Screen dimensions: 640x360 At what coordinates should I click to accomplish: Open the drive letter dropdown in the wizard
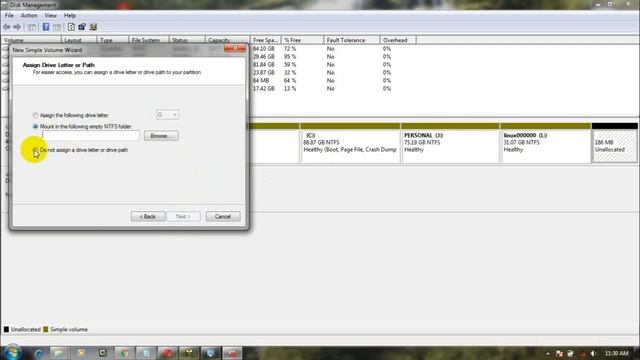(x=167, y=115)
